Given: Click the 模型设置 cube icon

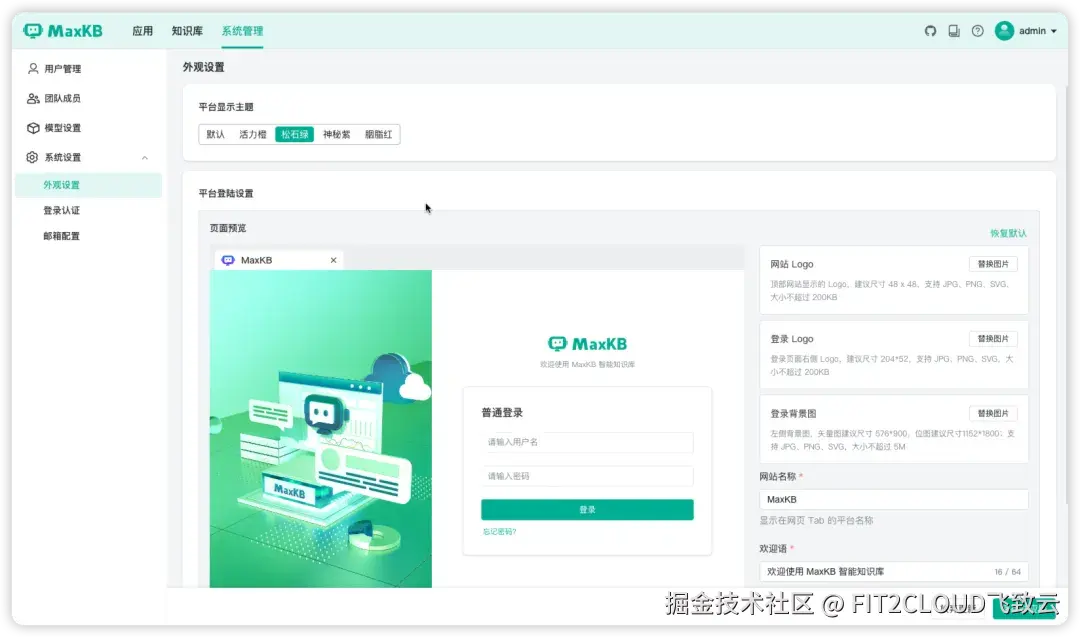Looking at the screenshot, I should click(x=32, y=128).
